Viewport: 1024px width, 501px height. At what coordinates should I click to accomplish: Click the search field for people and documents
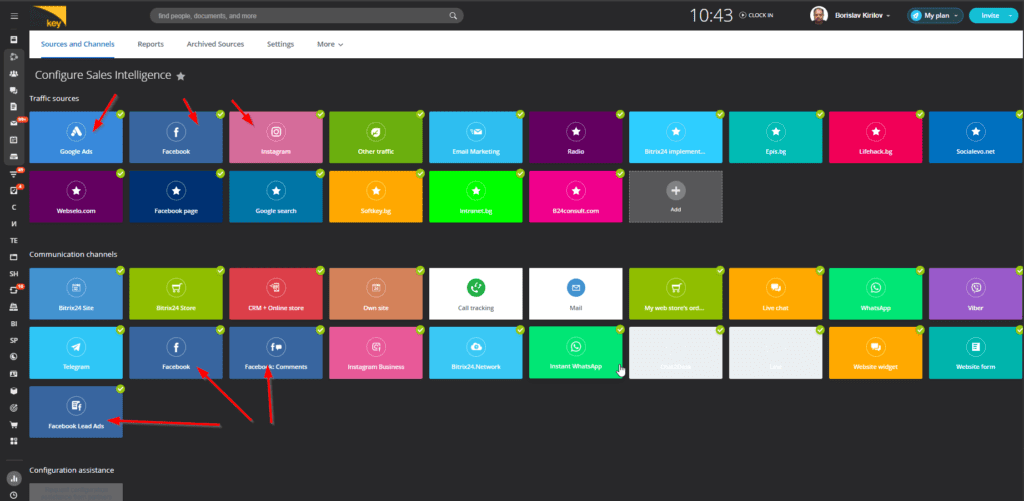(x=300, y=16)
